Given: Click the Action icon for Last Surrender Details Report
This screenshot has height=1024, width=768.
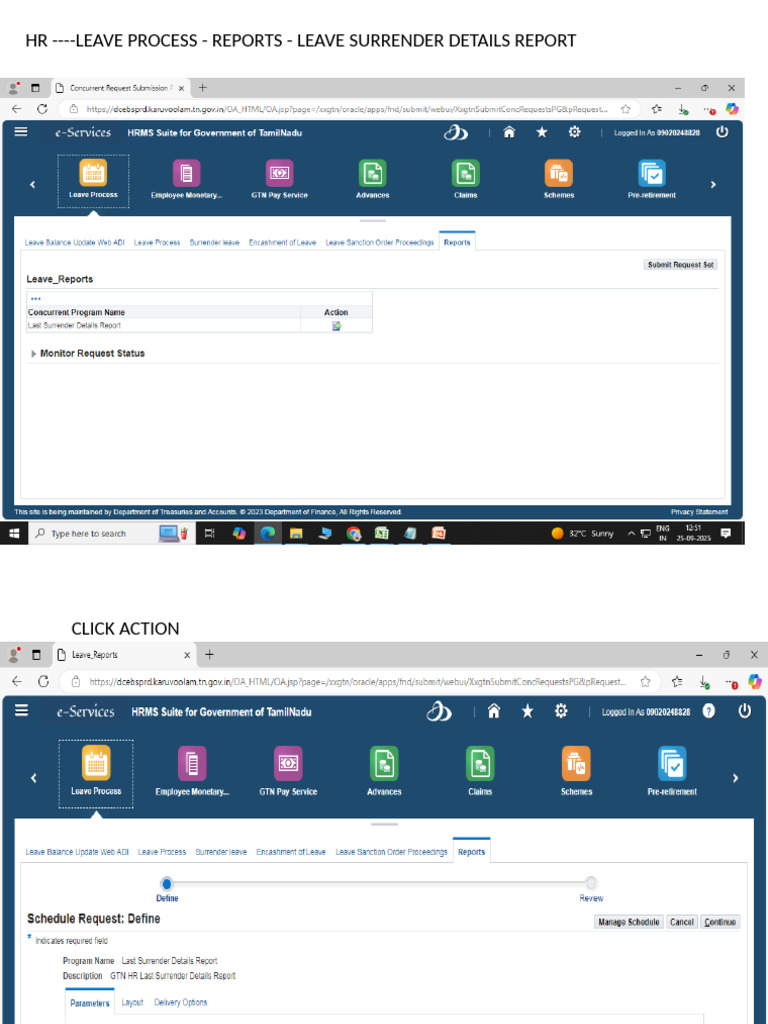Looking at the screenshot, I should (336, 326).
